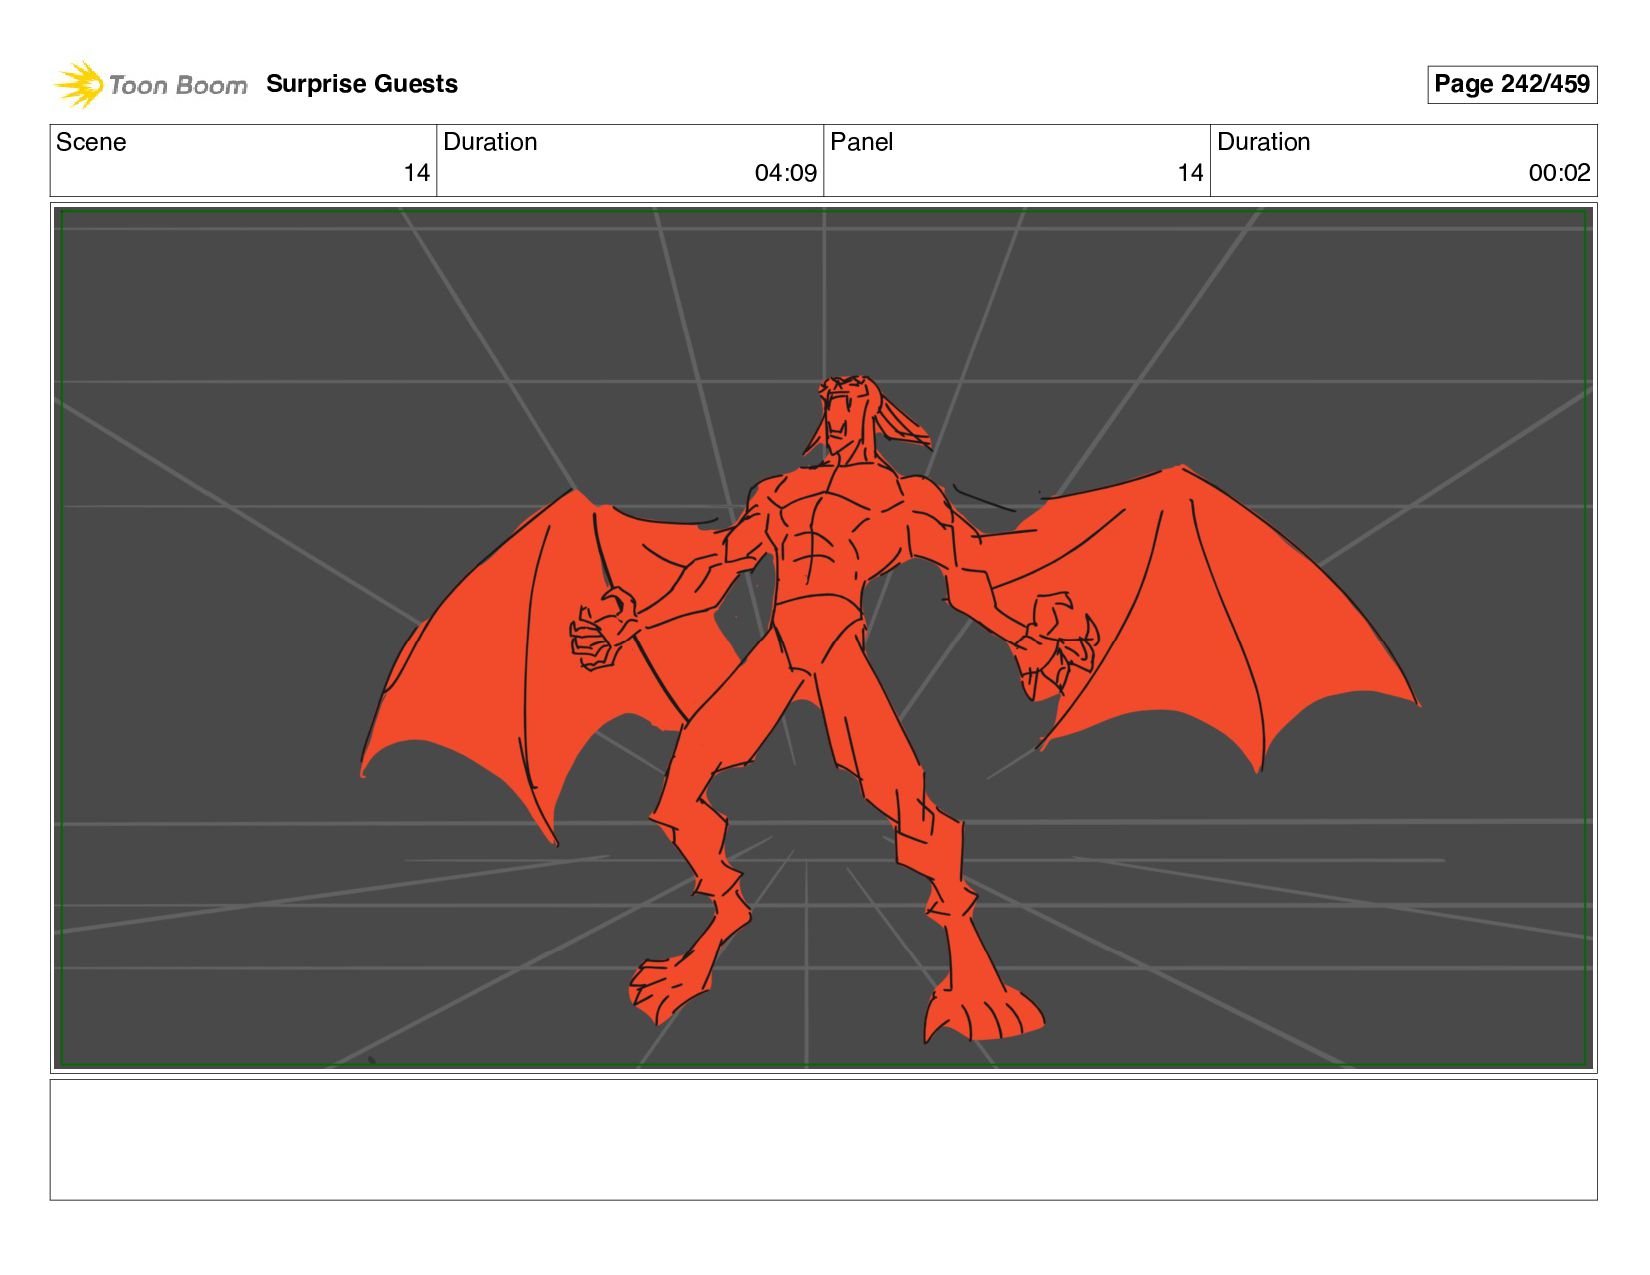Select the 'Surprise Guests' title text

(362, 84)
